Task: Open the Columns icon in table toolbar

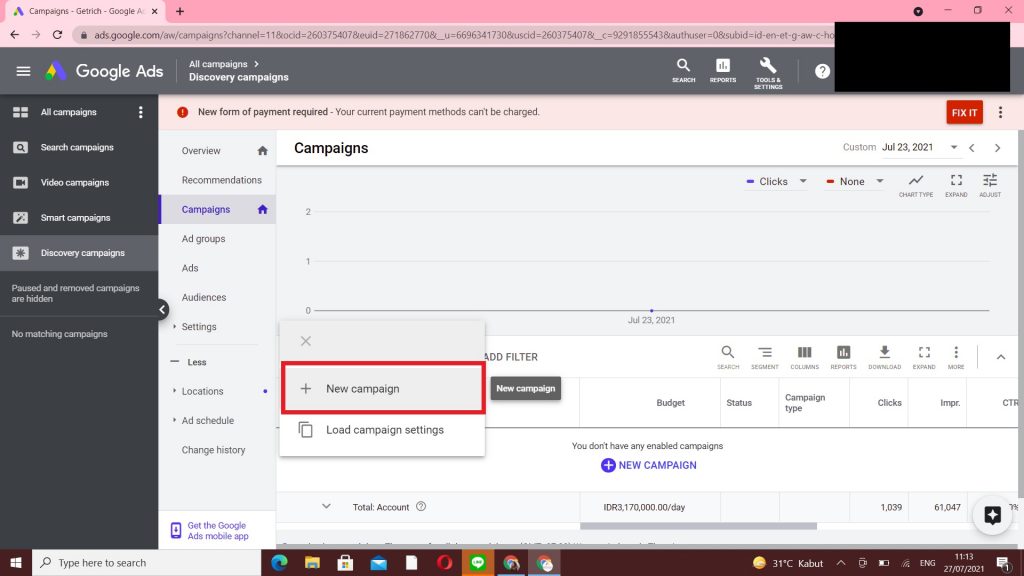Action: pyautogui.click(x=804, y=355)
